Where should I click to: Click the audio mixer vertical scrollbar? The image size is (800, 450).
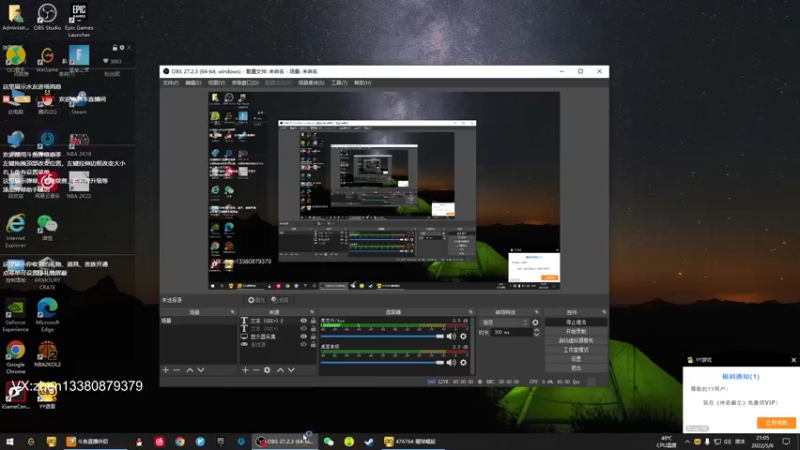tap(472, 346)
